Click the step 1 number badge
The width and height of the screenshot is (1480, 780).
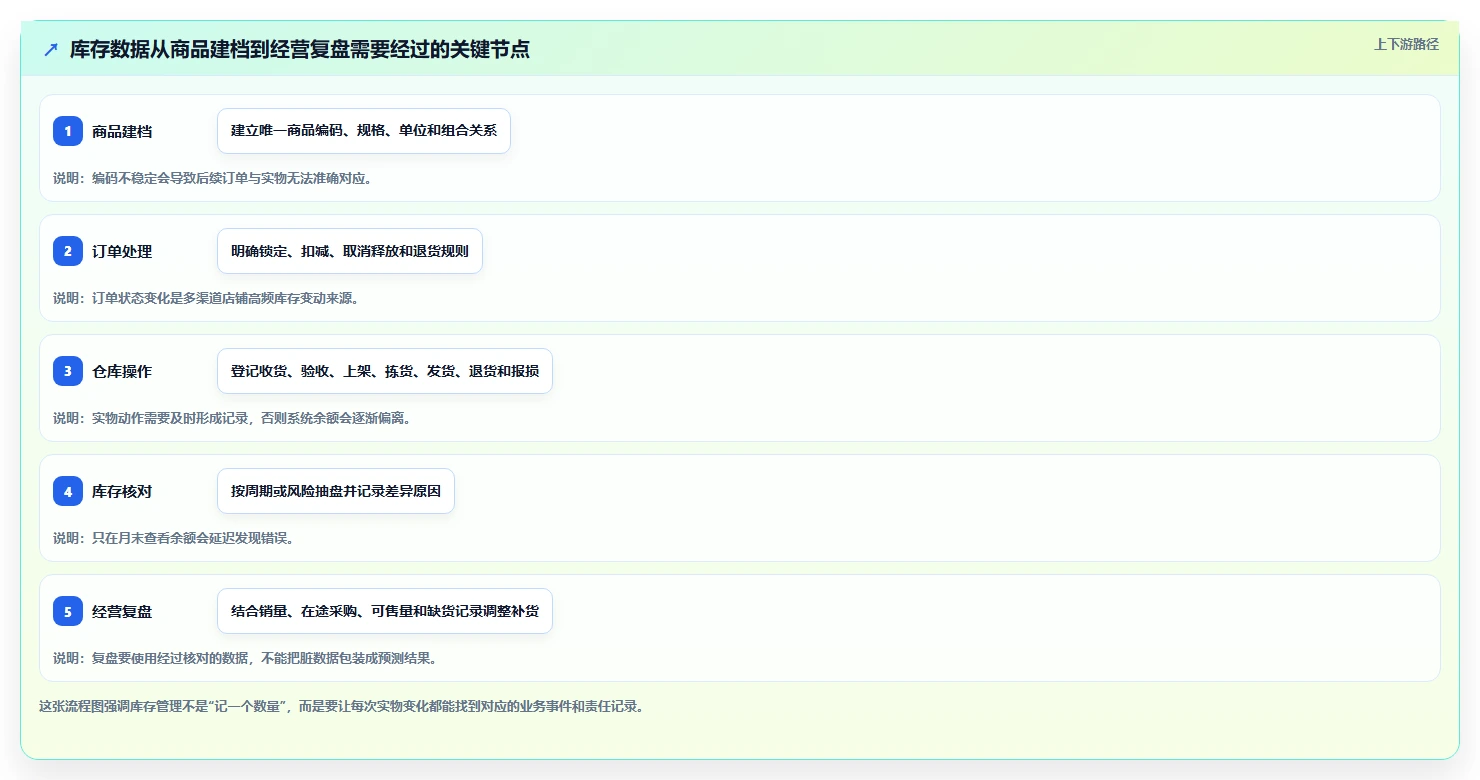click(68, 131)
